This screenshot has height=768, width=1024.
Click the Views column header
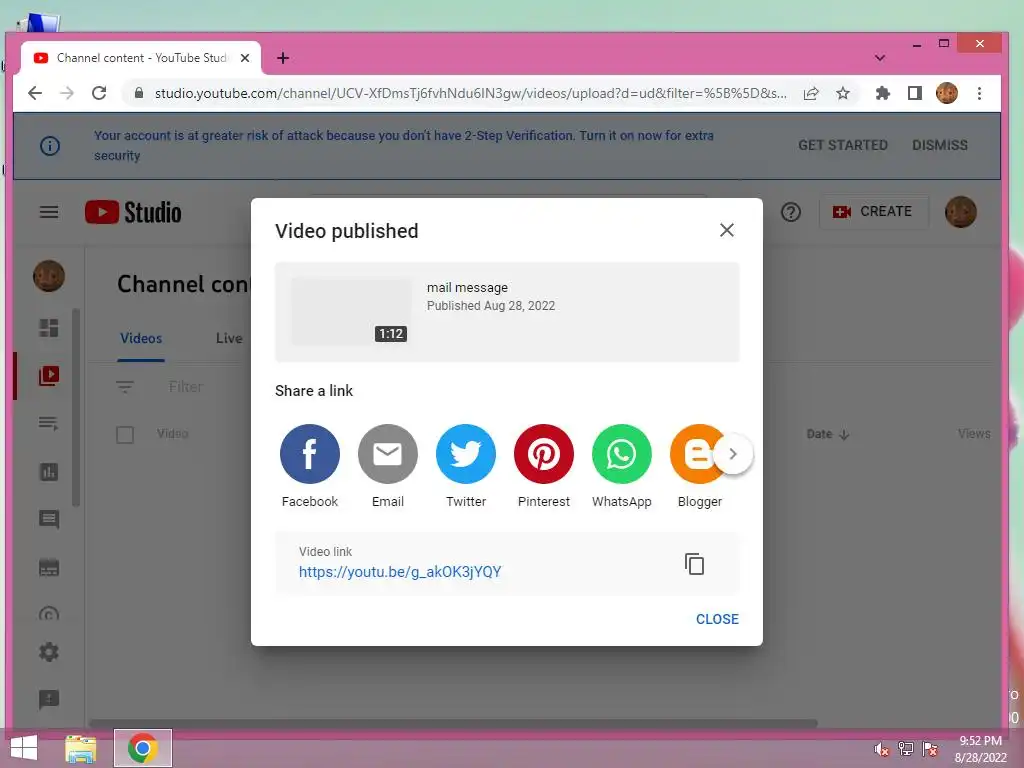pyautogui.click(x=974, y=434)
